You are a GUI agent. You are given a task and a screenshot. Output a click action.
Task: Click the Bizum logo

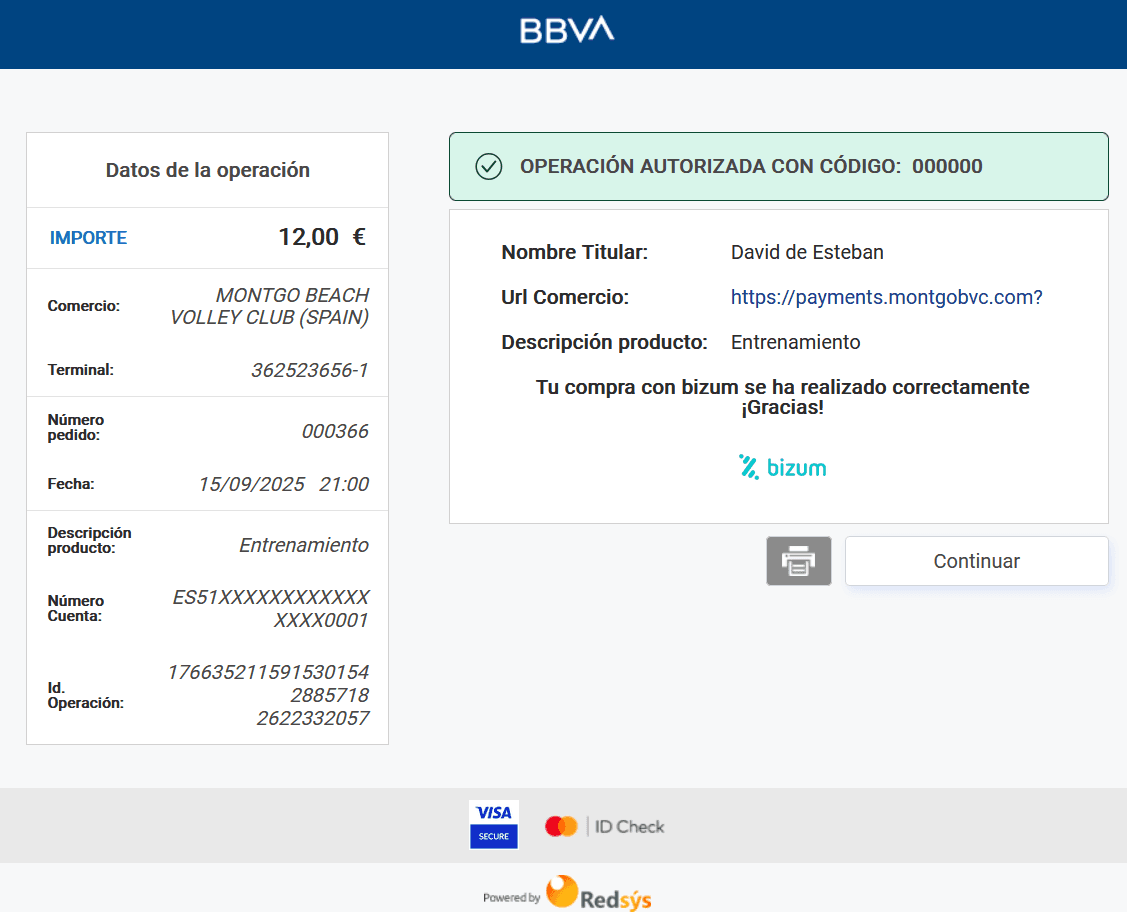pos(782,467)
